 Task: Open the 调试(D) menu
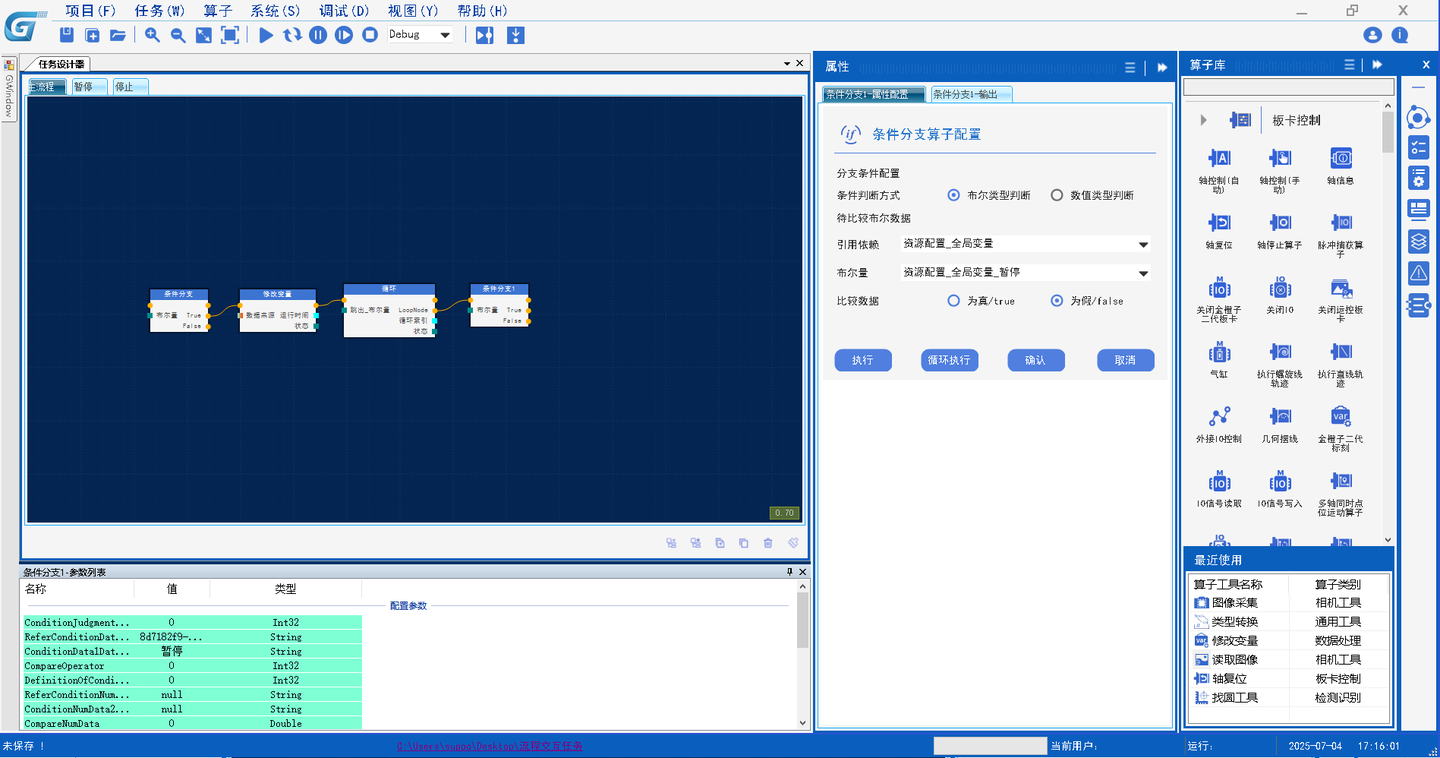click(344, 11)
